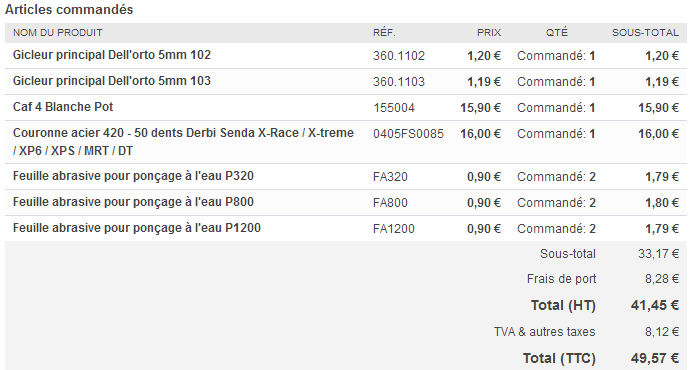The width and height of the screenshot is (700, 370).
Task: Click the Articles commandés heading
Action: [x=69, y=9]
